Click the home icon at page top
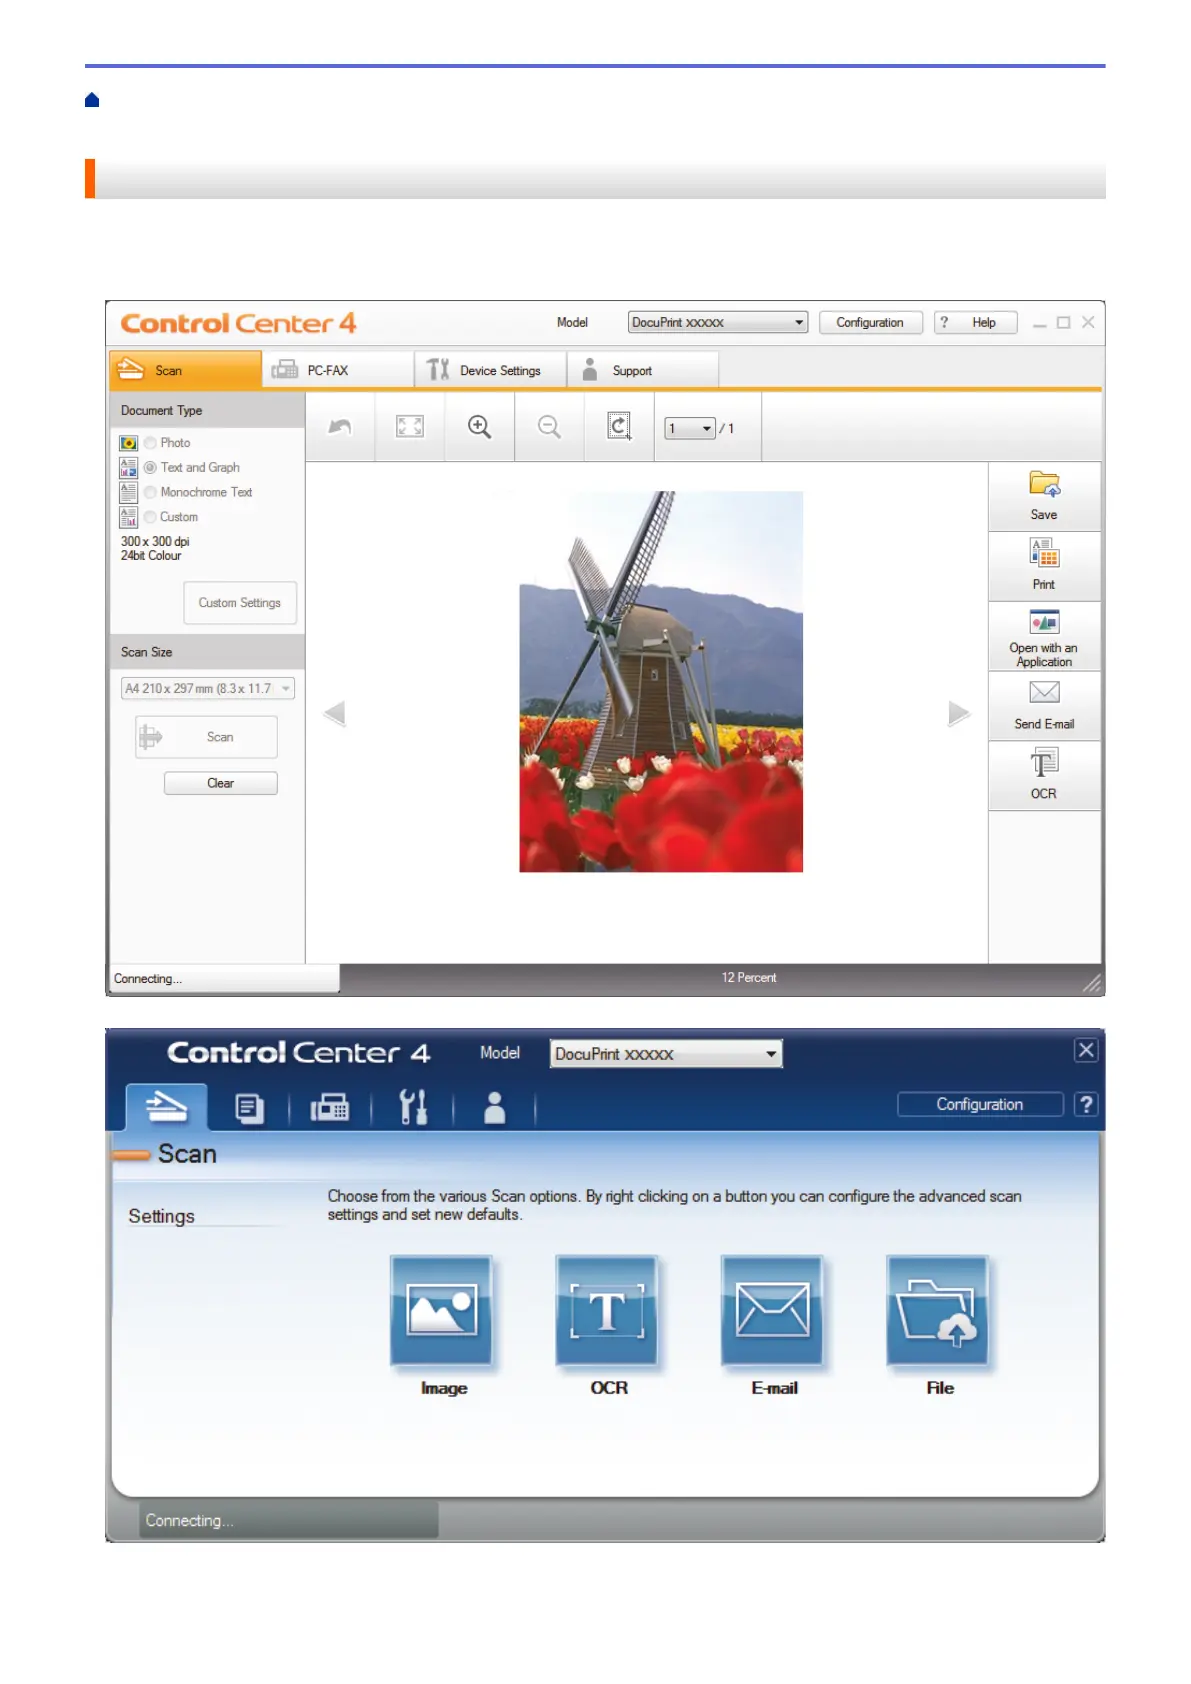1191x1684 pixels. [x=92, y=100]
